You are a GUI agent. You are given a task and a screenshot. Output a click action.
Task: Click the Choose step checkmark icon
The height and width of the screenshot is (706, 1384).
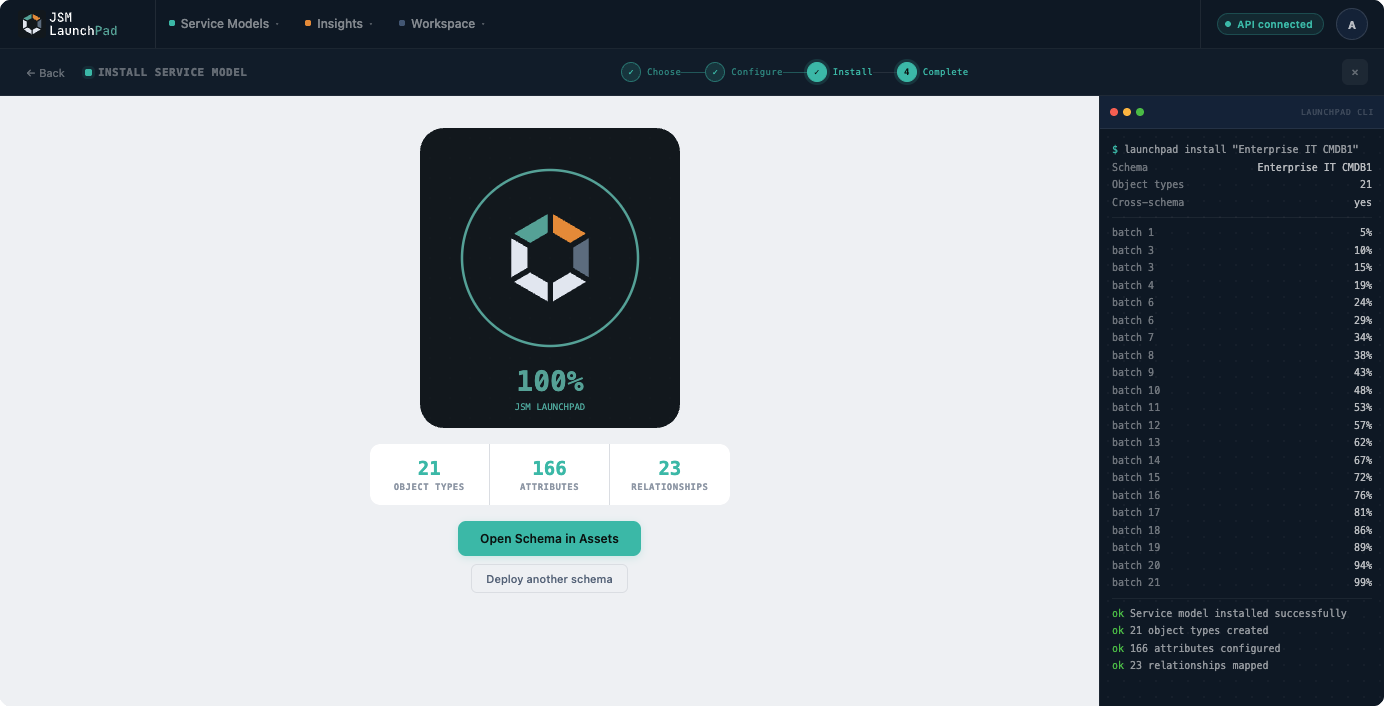(630, 72)
